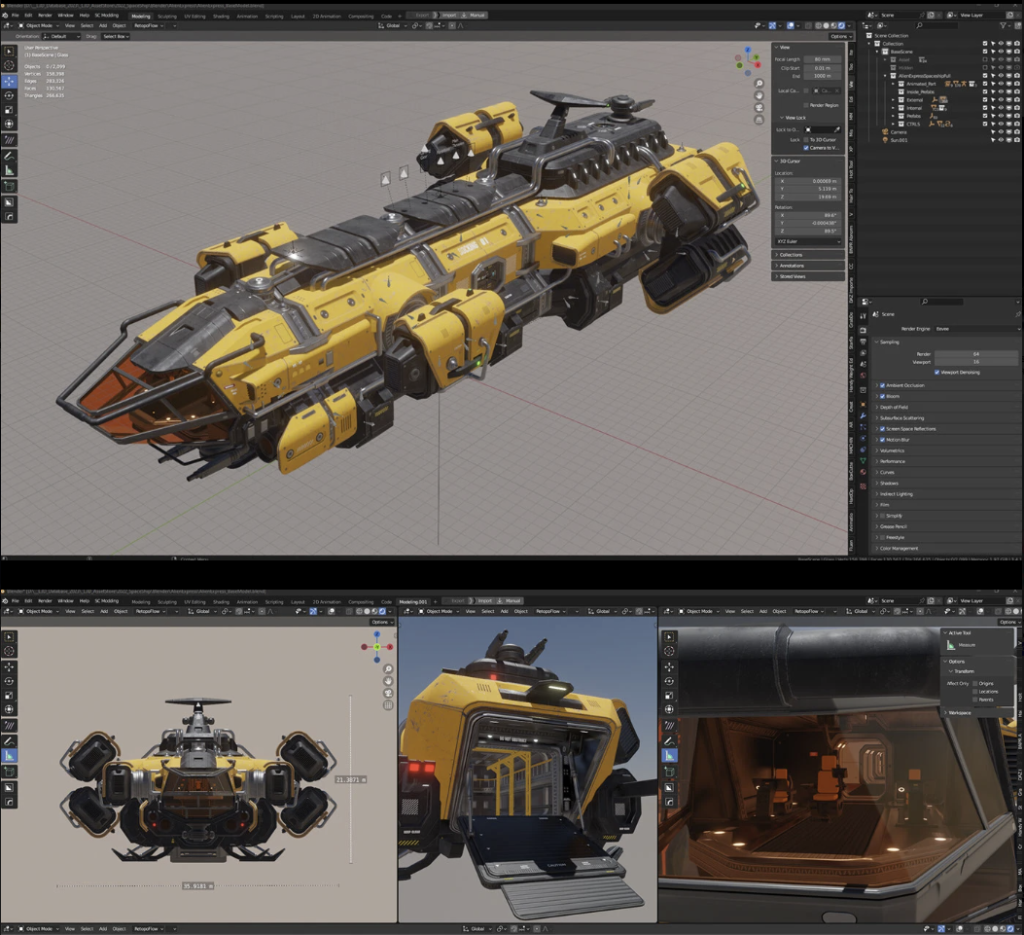1024x935 pixels.
Task: Expand the Collections panel in sidebar
Action: click(808, 255)
